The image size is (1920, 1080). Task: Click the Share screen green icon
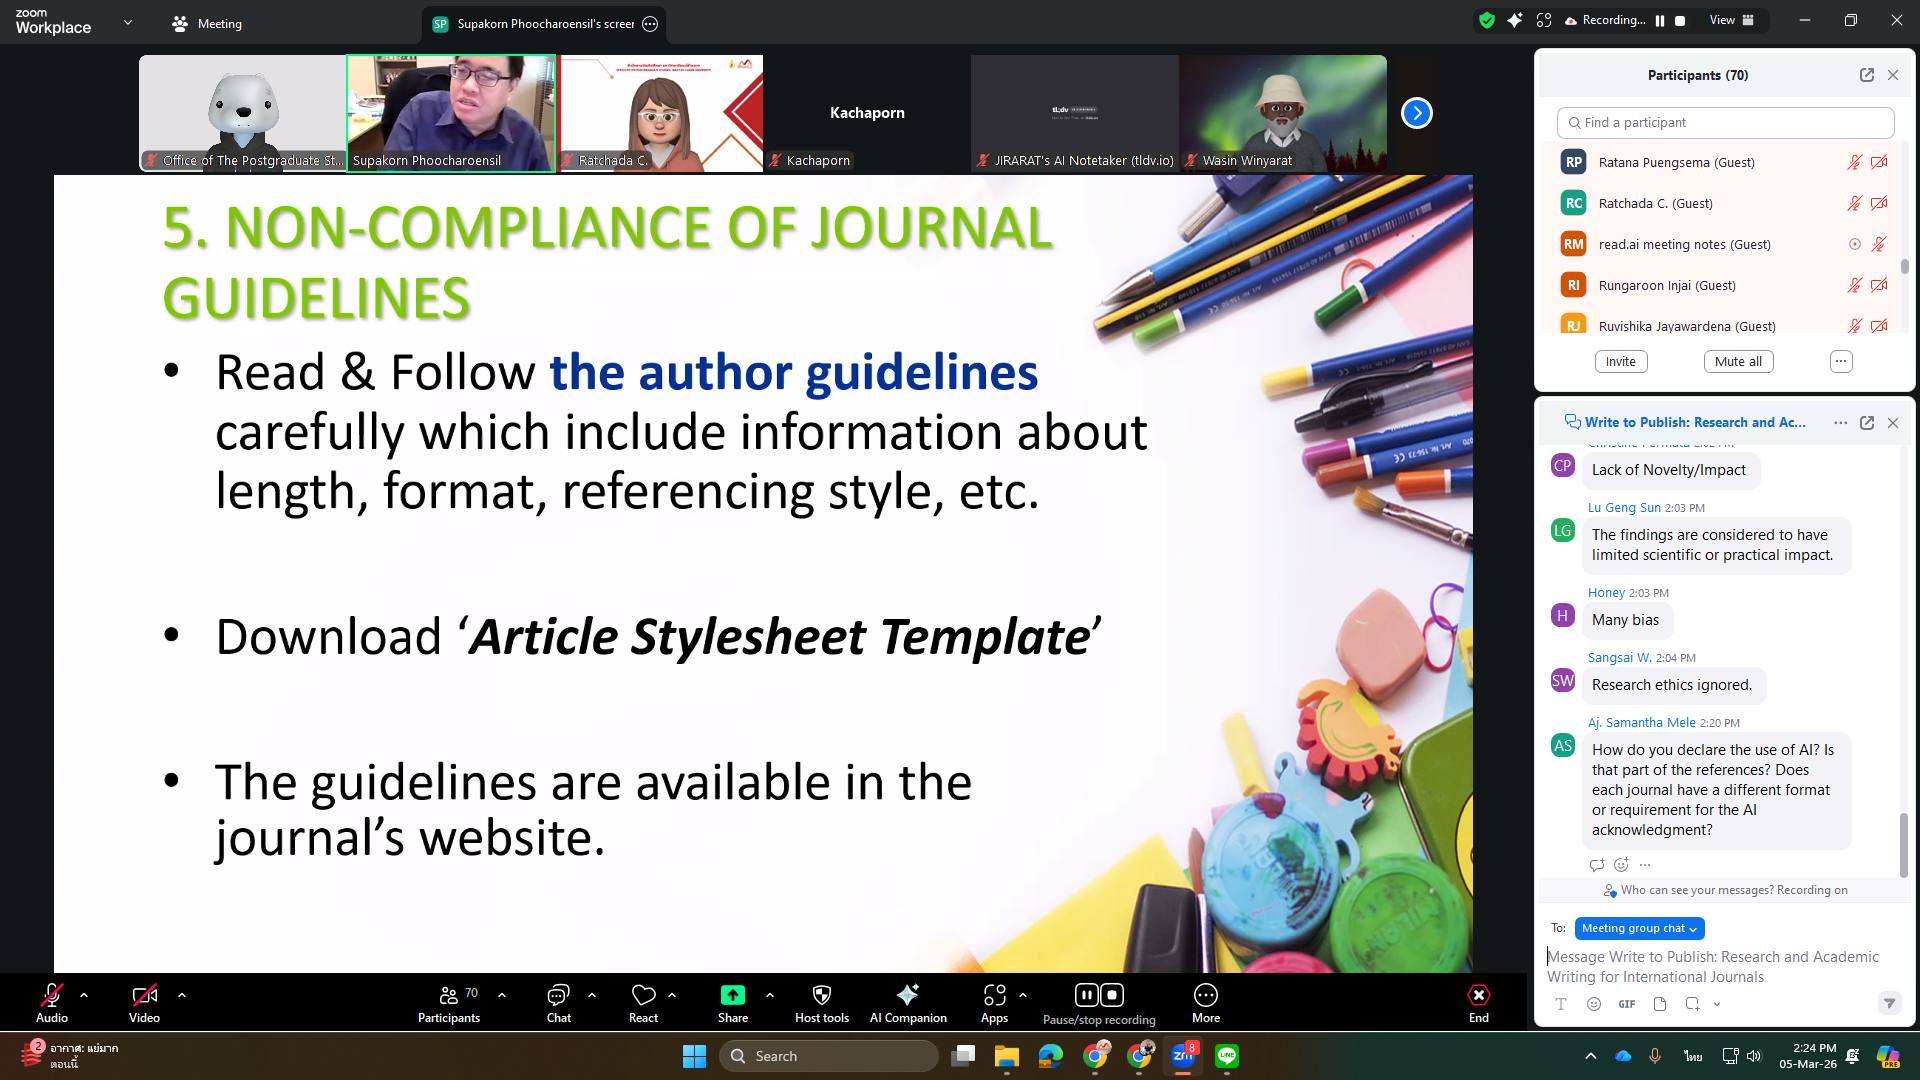732,995
